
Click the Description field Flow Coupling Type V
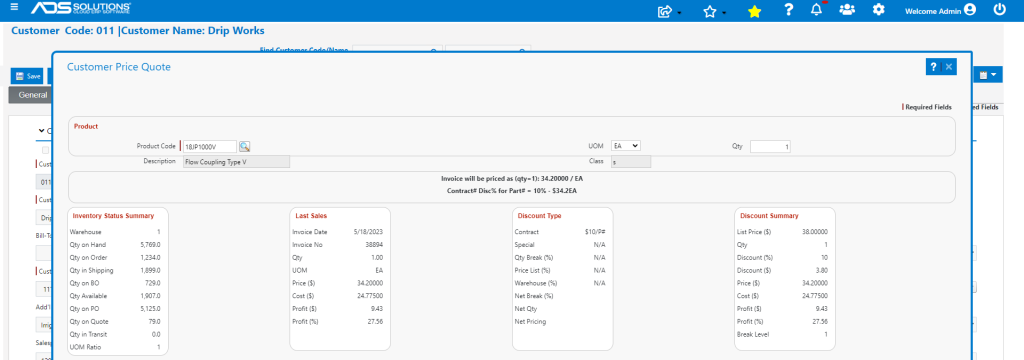[x=236, y=161]
